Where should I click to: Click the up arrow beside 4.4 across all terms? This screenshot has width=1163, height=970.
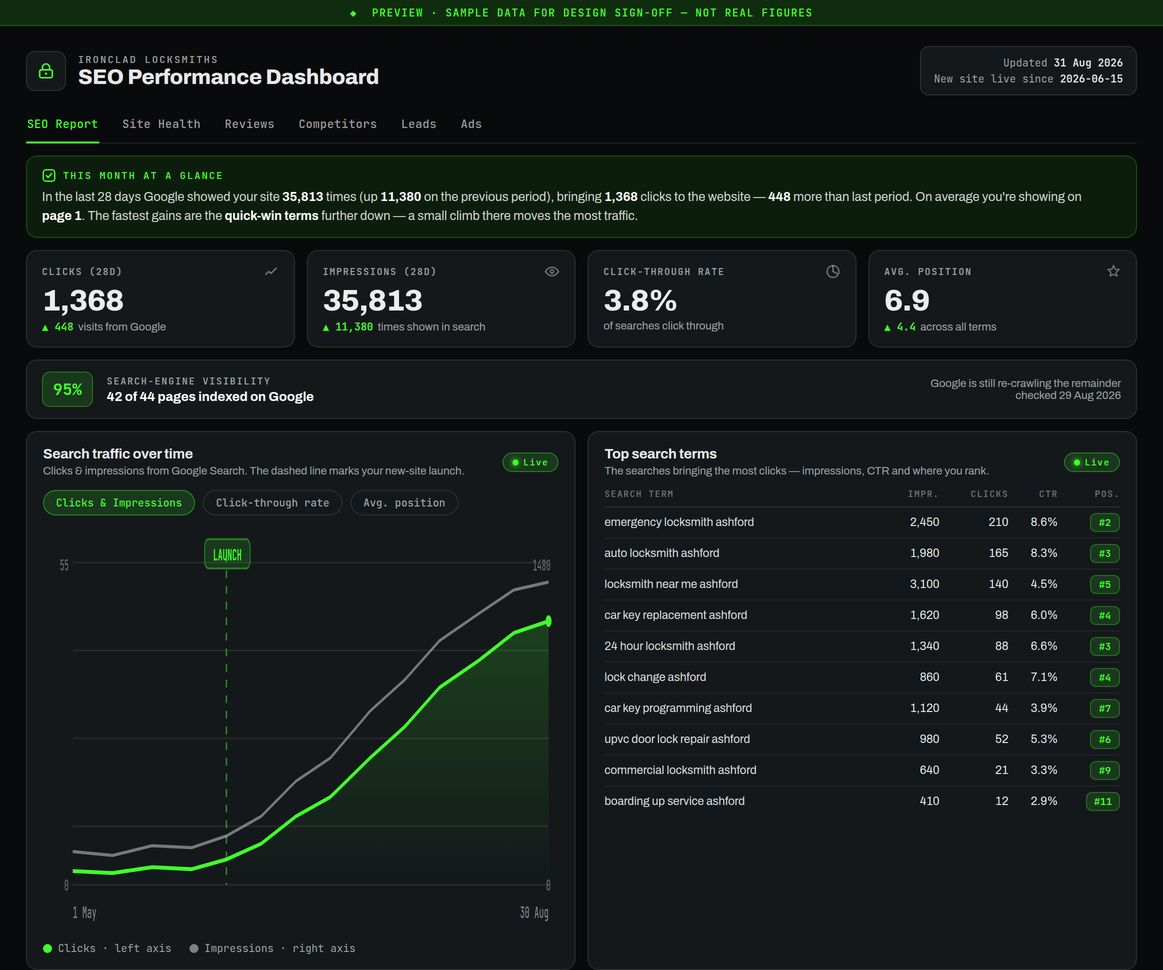(887, 327)
